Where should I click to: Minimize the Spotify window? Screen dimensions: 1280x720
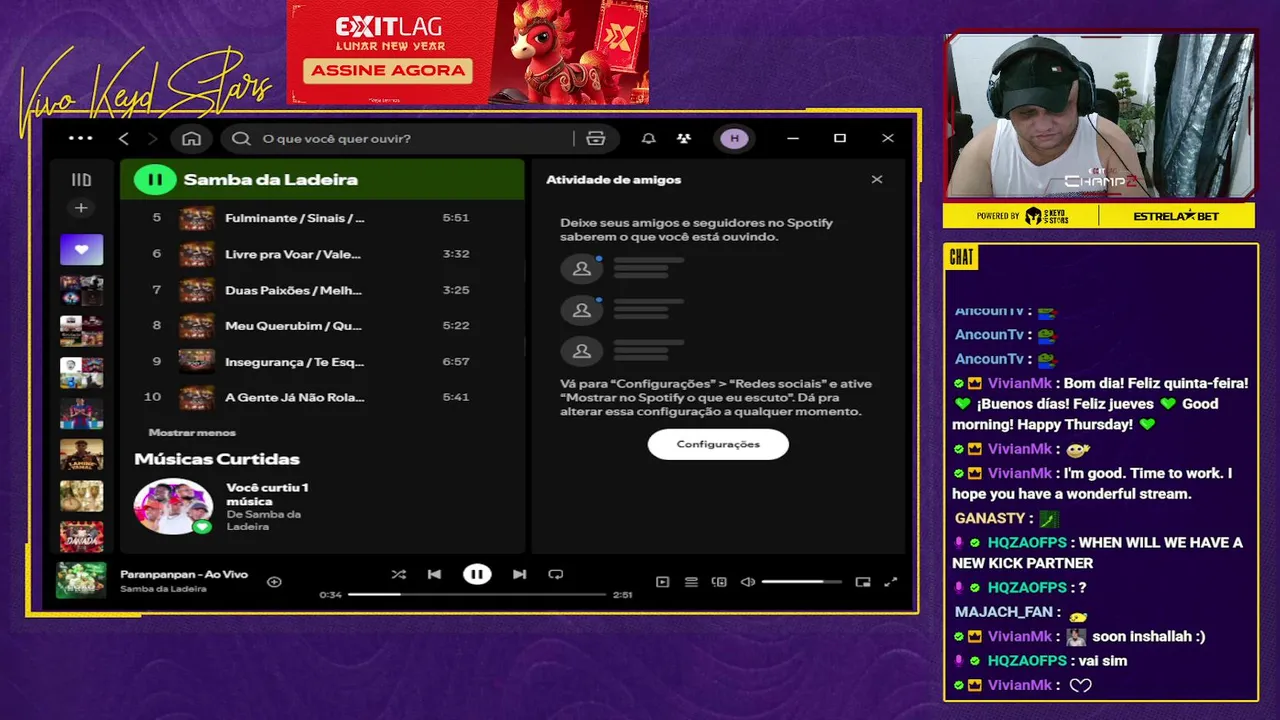point(793,138)
